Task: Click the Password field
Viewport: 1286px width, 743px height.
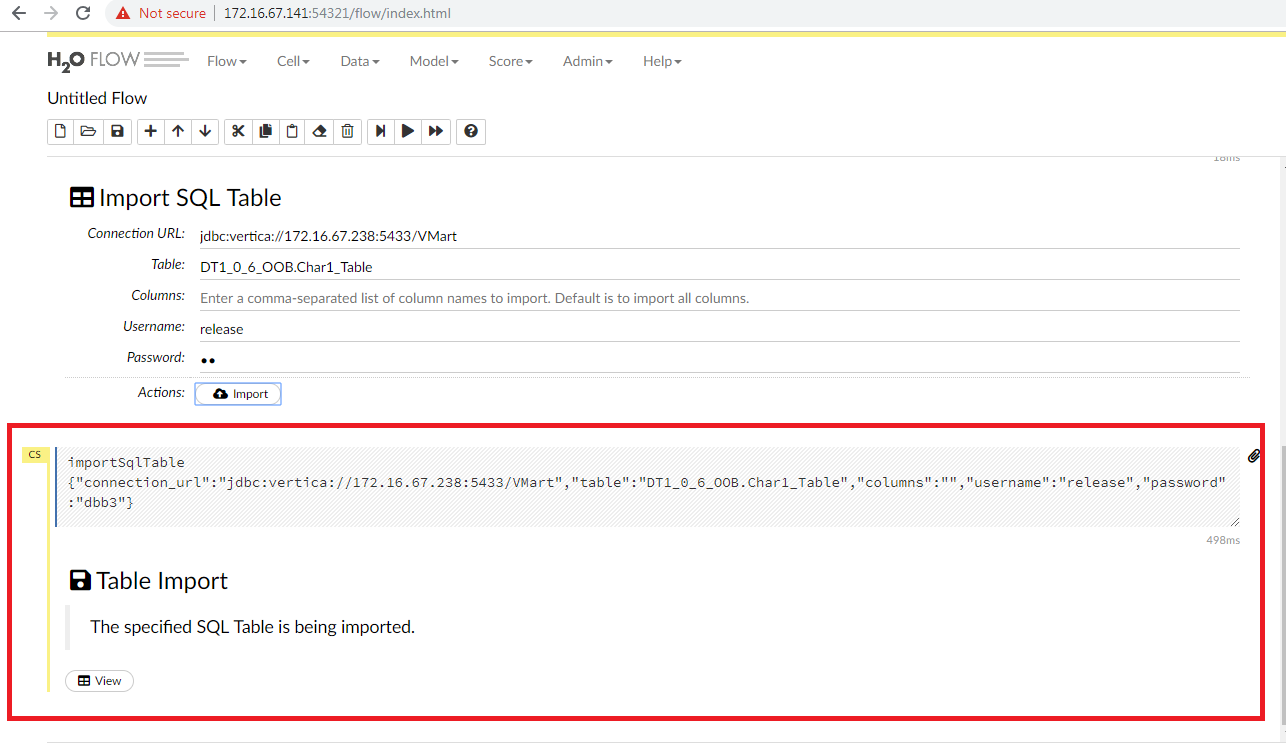Action: [719, 359]
